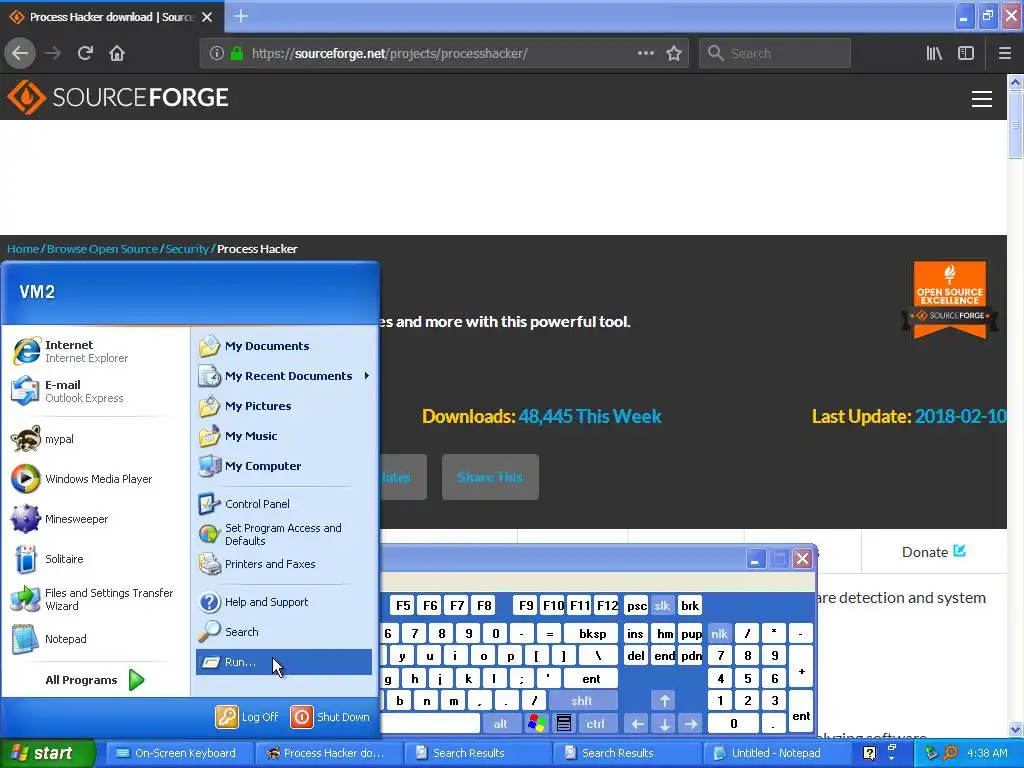The image size is (1024, 768).
Task: Toggle the shft key on keyboard
Action: 582,701
